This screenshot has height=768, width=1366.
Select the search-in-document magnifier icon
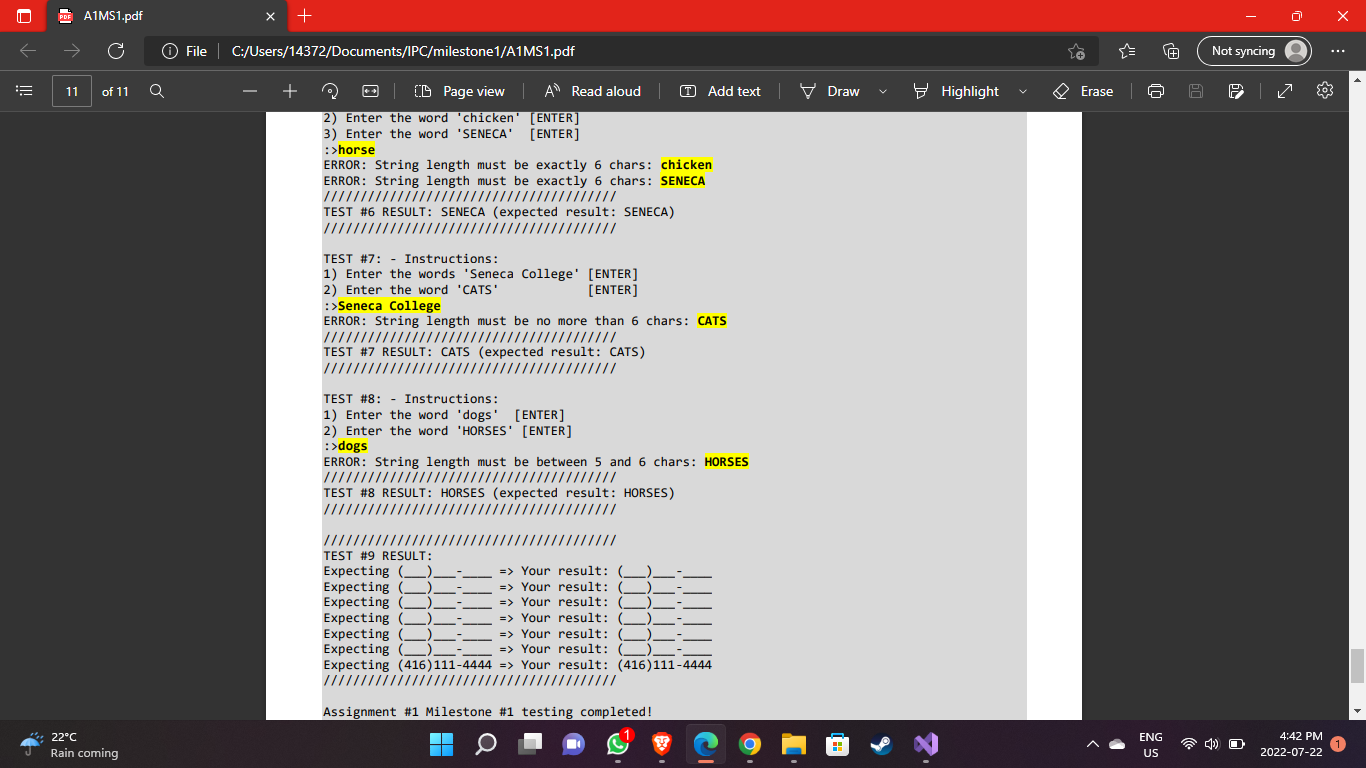(156, 91)
